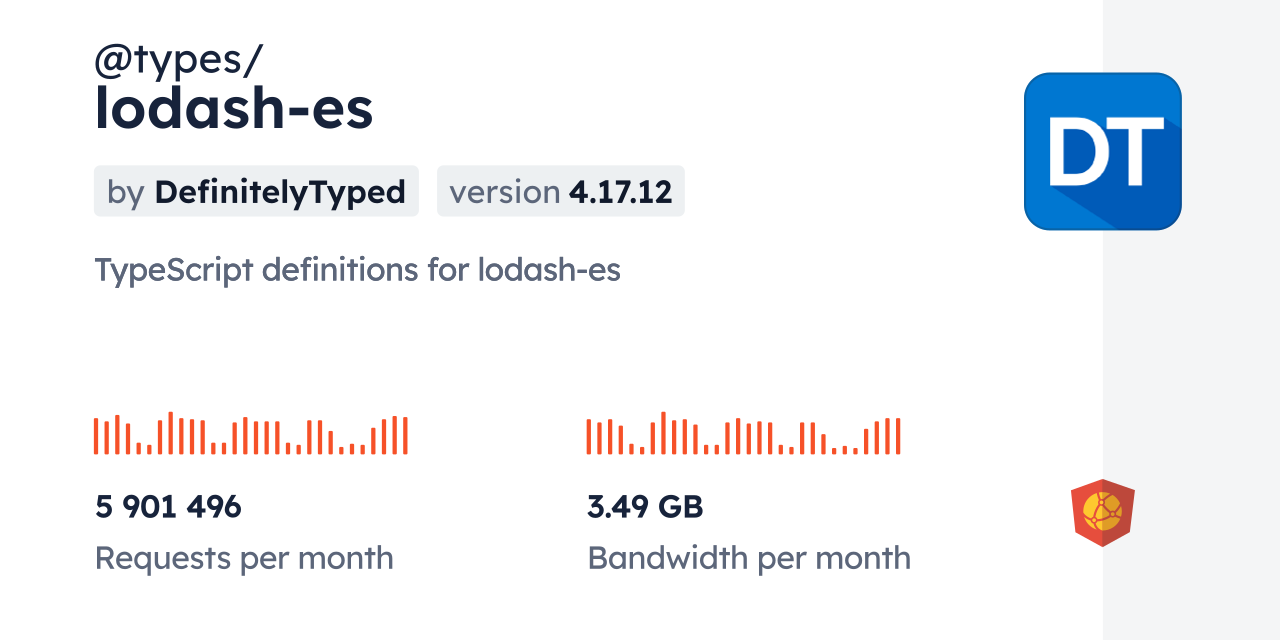The height and width of the screenshot is (640, 1280).
Task: Click the first bar of bandwidth chart
Action: tap(589, 437)
